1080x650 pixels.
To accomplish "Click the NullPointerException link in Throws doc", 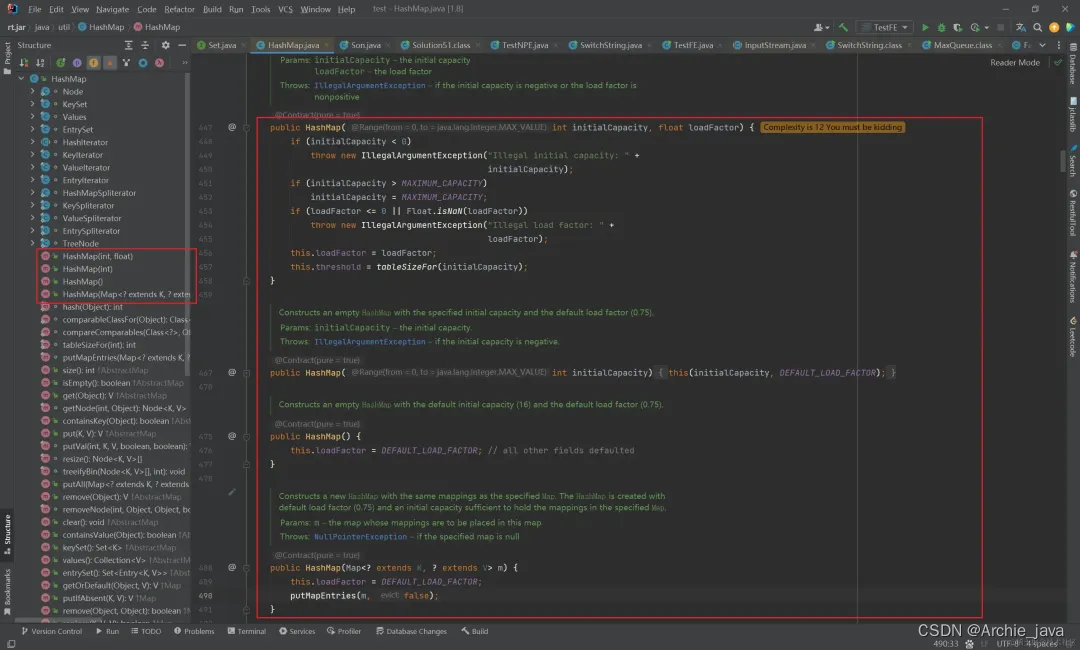I will 360,537.
